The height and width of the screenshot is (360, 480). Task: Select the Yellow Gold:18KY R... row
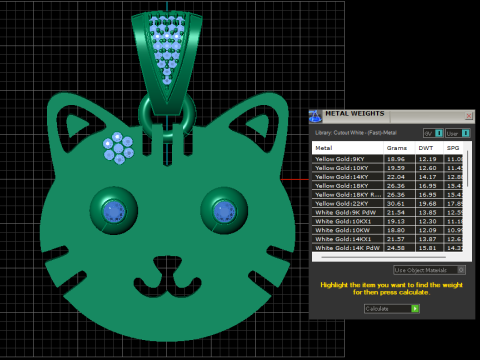pyautogui.click(x=388, y=195)
